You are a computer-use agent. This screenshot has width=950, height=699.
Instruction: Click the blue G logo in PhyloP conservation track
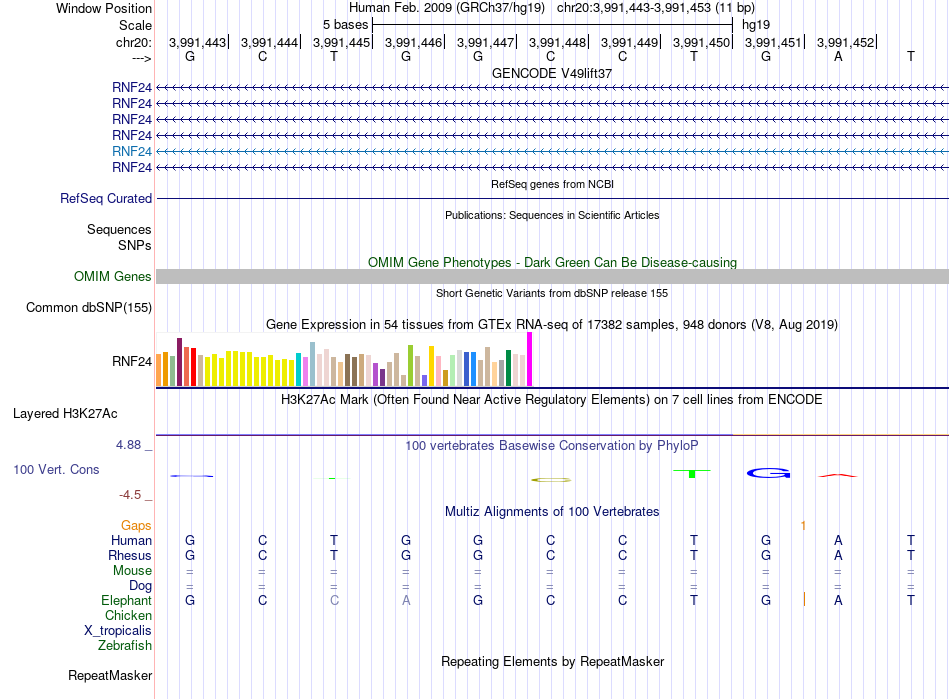(768, 473)
